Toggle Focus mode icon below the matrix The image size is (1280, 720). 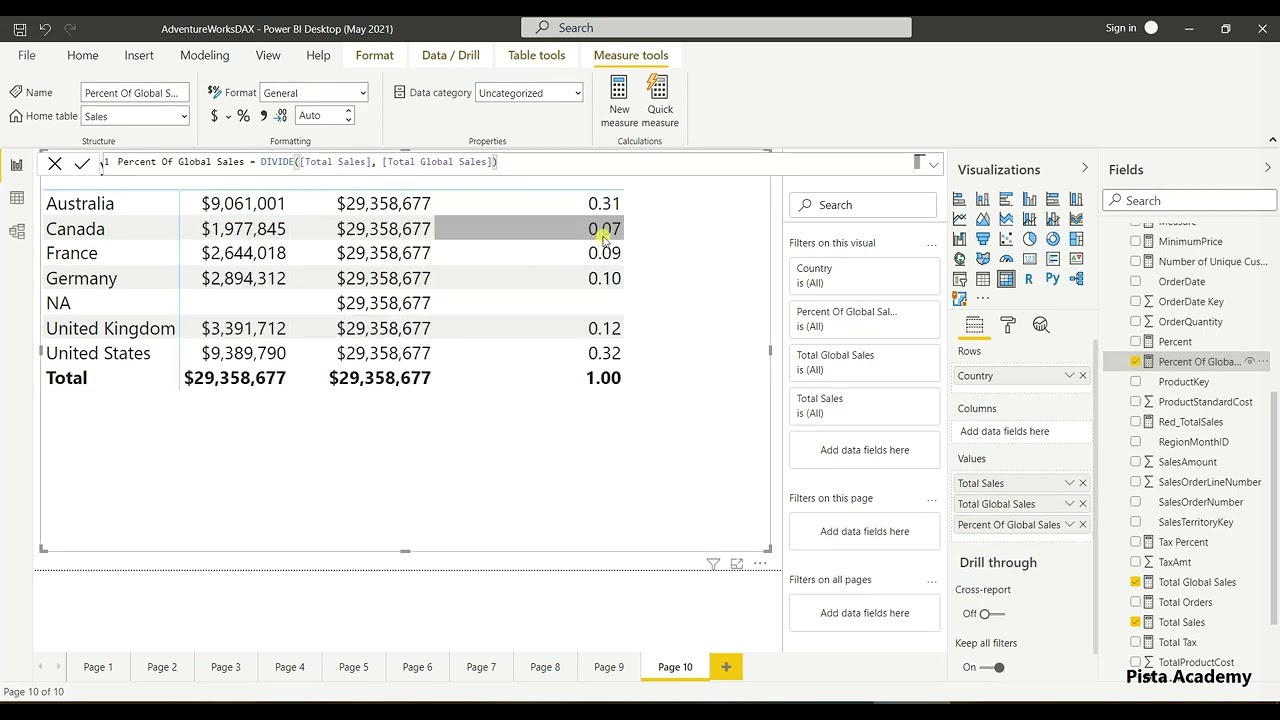point(737,564)
